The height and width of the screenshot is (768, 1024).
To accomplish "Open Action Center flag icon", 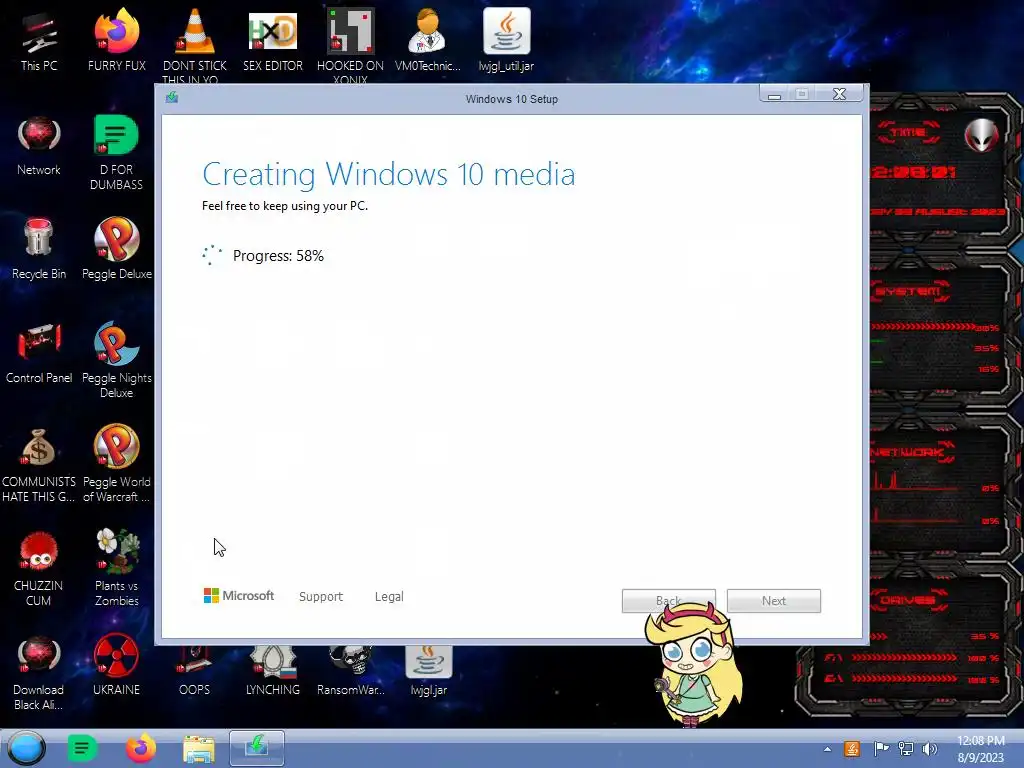I will pyautogui.click(x=880, y=748).
